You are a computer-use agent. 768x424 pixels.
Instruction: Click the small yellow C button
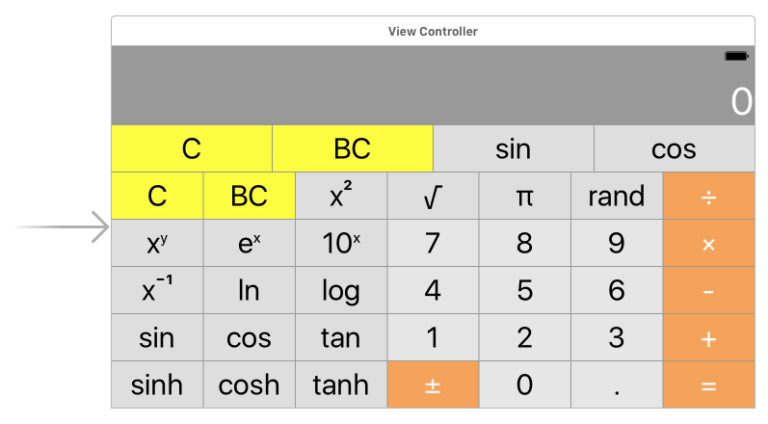[x=157, y=196]
